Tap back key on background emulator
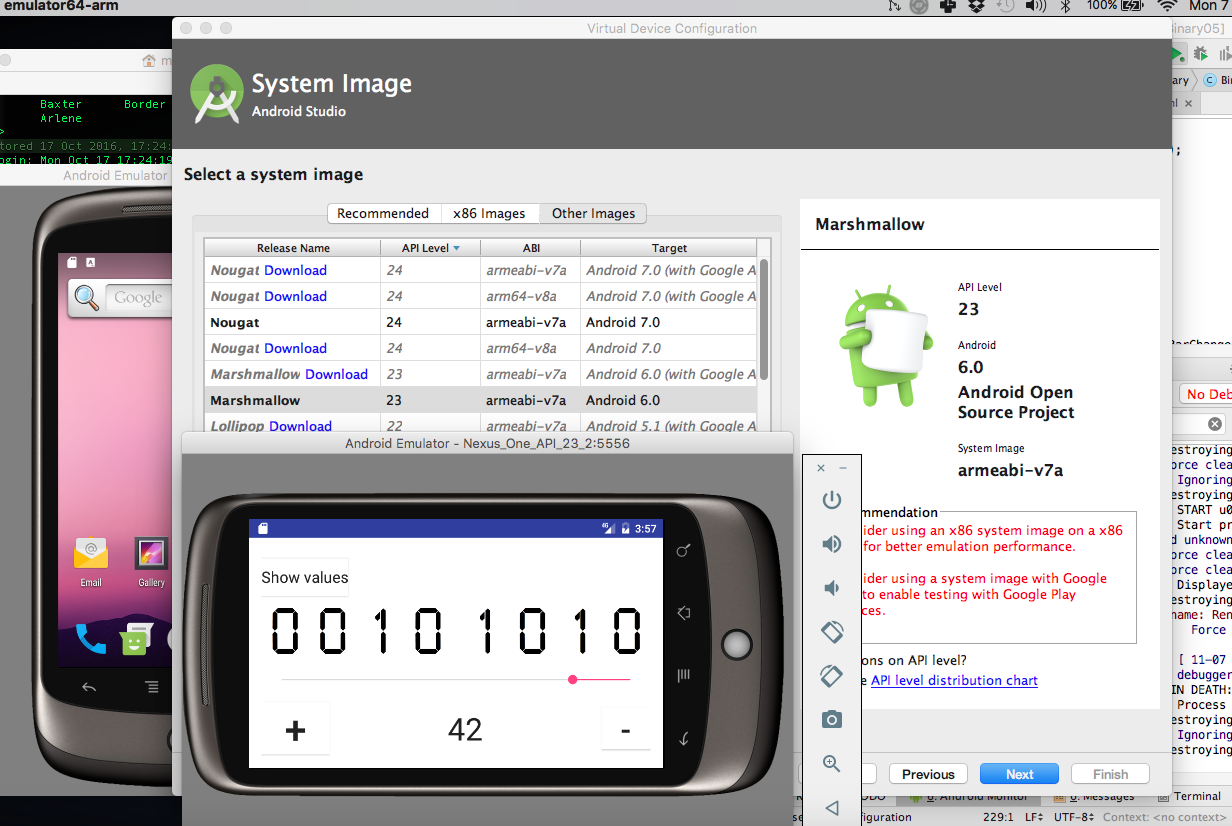Viewport: 1232px width, 826px height. [x=89, y=687]
